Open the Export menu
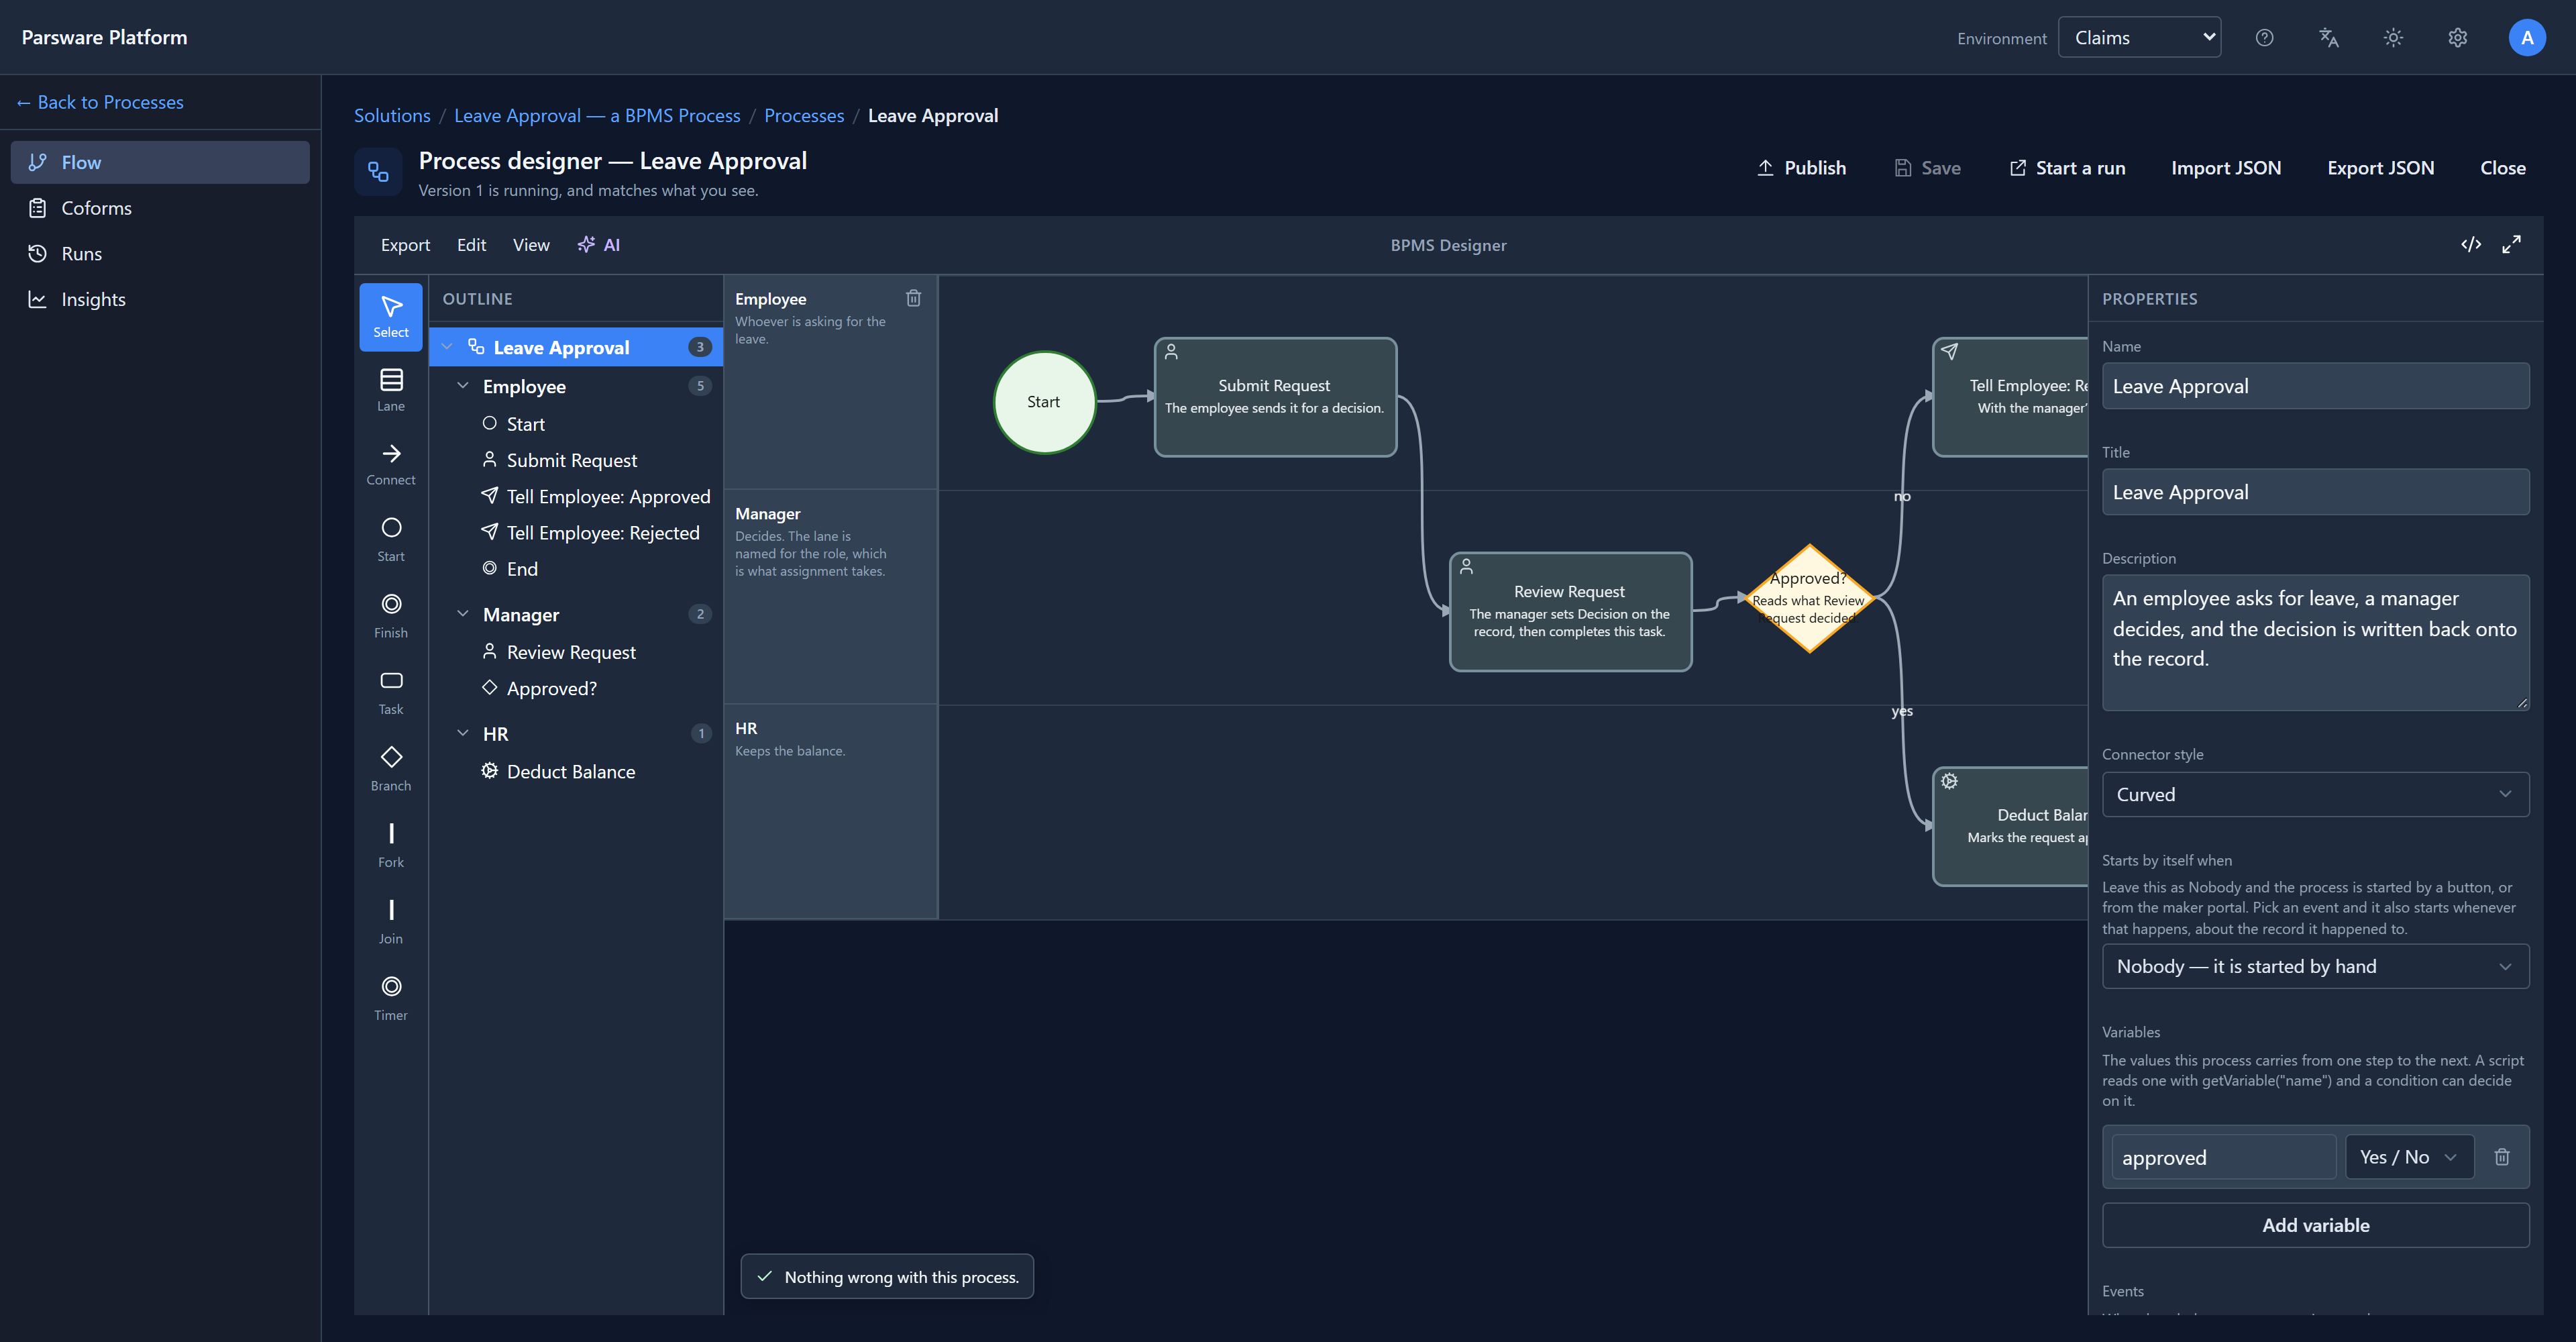 click(405, 245)
